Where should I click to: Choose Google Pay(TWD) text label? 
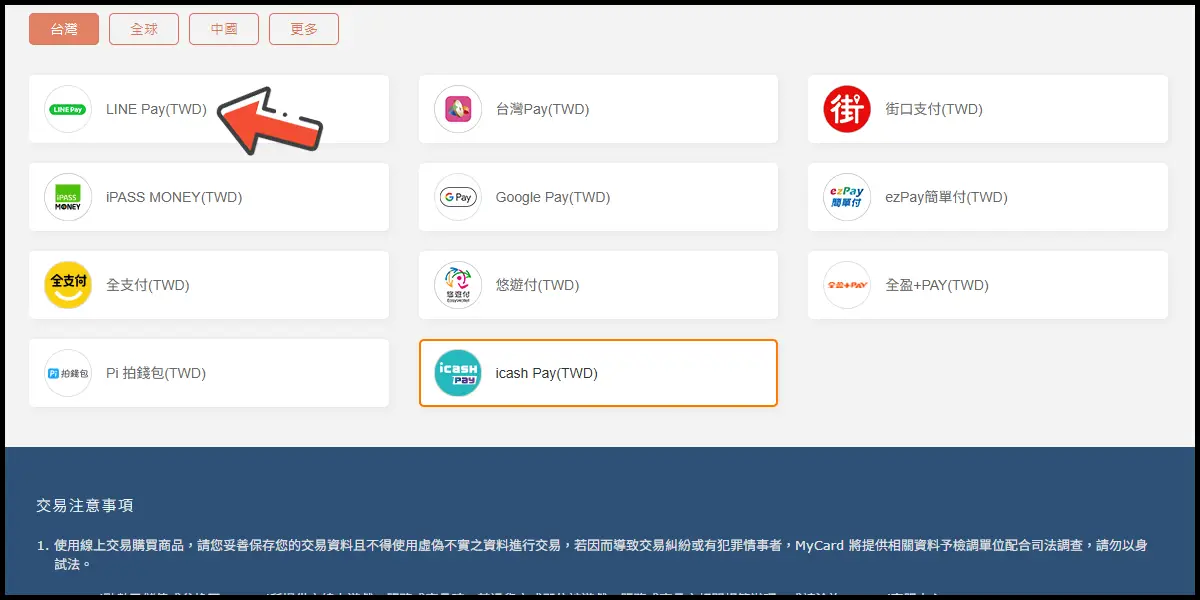[x=552, y=197]
